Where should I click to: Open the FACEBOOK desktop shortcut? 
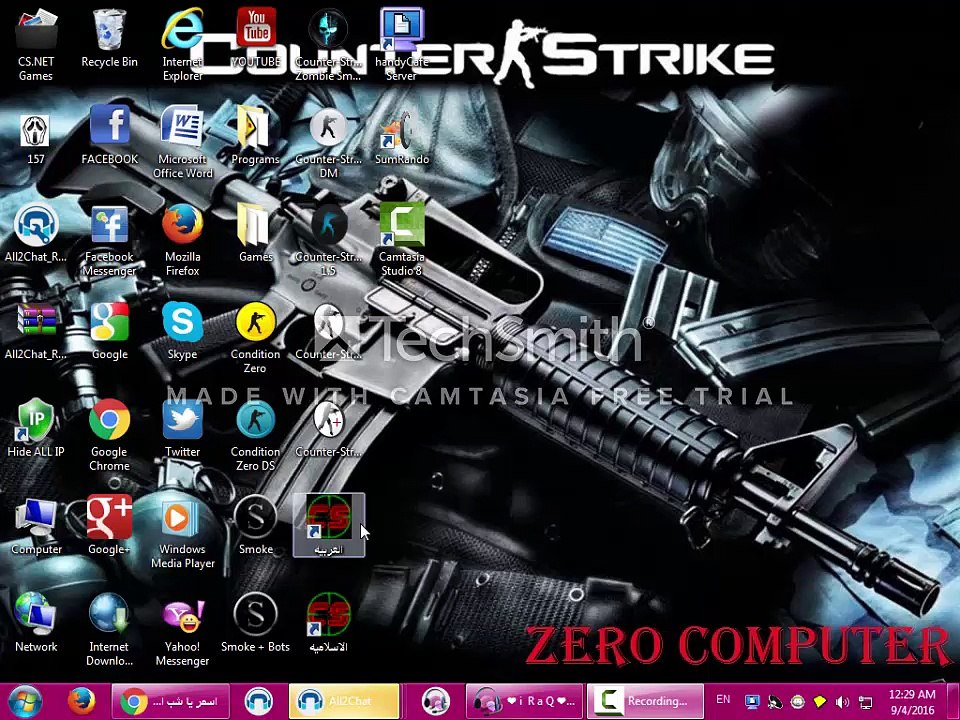tap(110, 135)
